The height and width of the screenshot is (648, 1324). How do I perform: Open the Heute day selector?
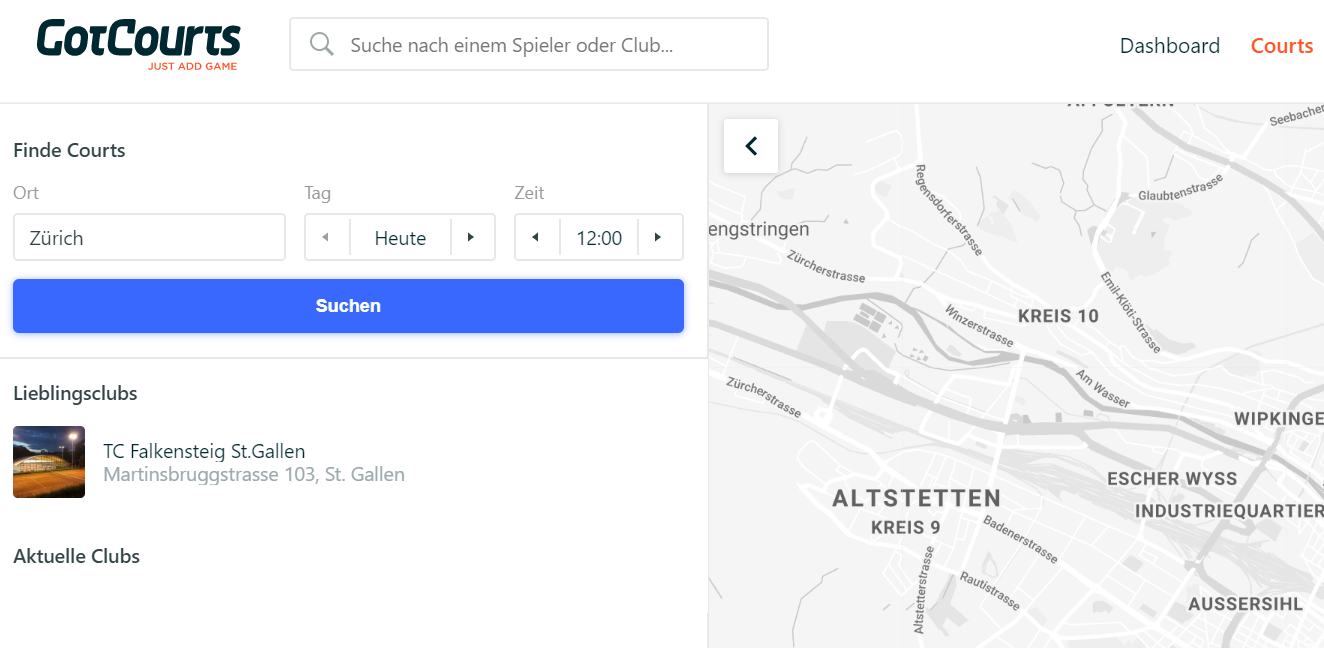400,238
